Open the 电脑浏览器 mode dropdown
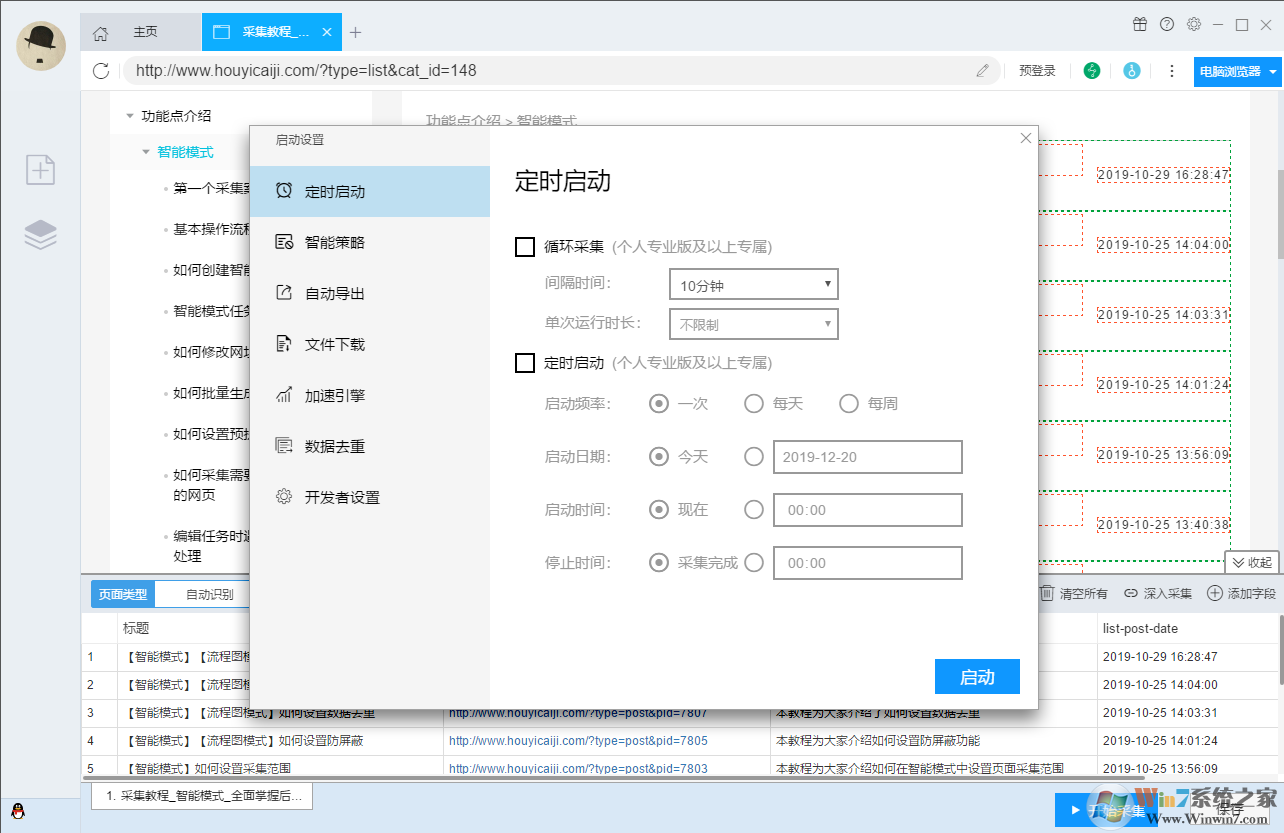This screenshot has height=833, width=1284. 1237,71
